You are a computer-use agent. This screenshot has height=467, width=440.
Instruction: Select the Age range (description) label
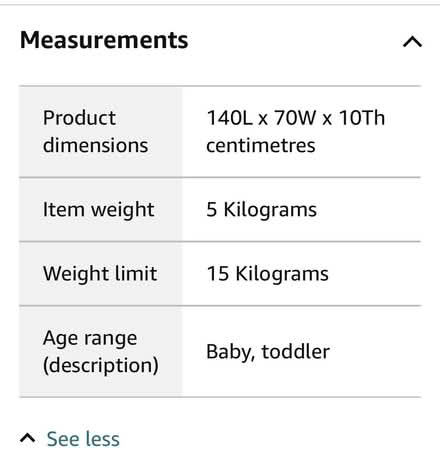coord(101,352)
